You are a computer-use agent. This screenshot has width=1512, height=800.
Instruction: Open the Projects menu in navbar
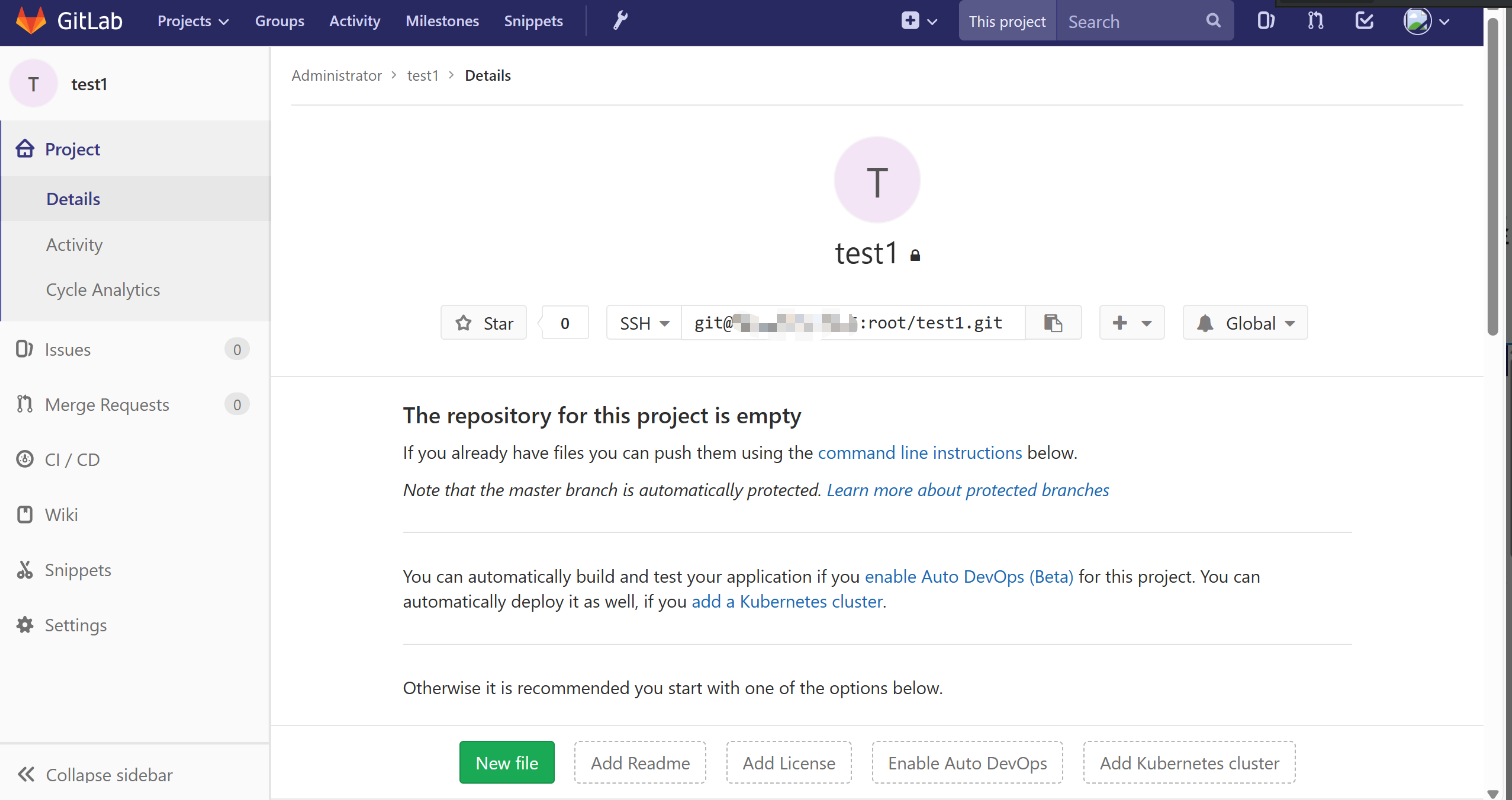click(193, 21)
